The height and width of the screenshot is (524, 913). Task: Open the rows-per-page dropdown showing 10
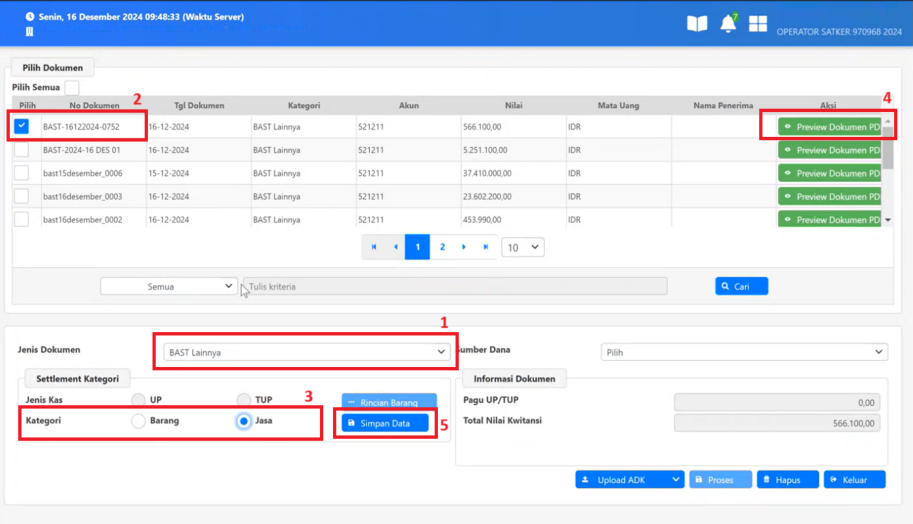[522, 247]
